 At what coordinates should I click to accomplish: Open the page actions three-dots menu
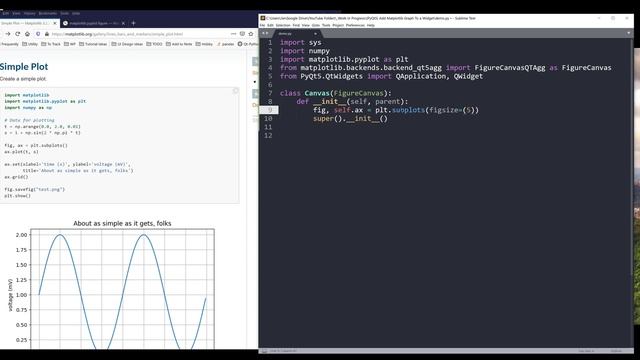(233, 34)
